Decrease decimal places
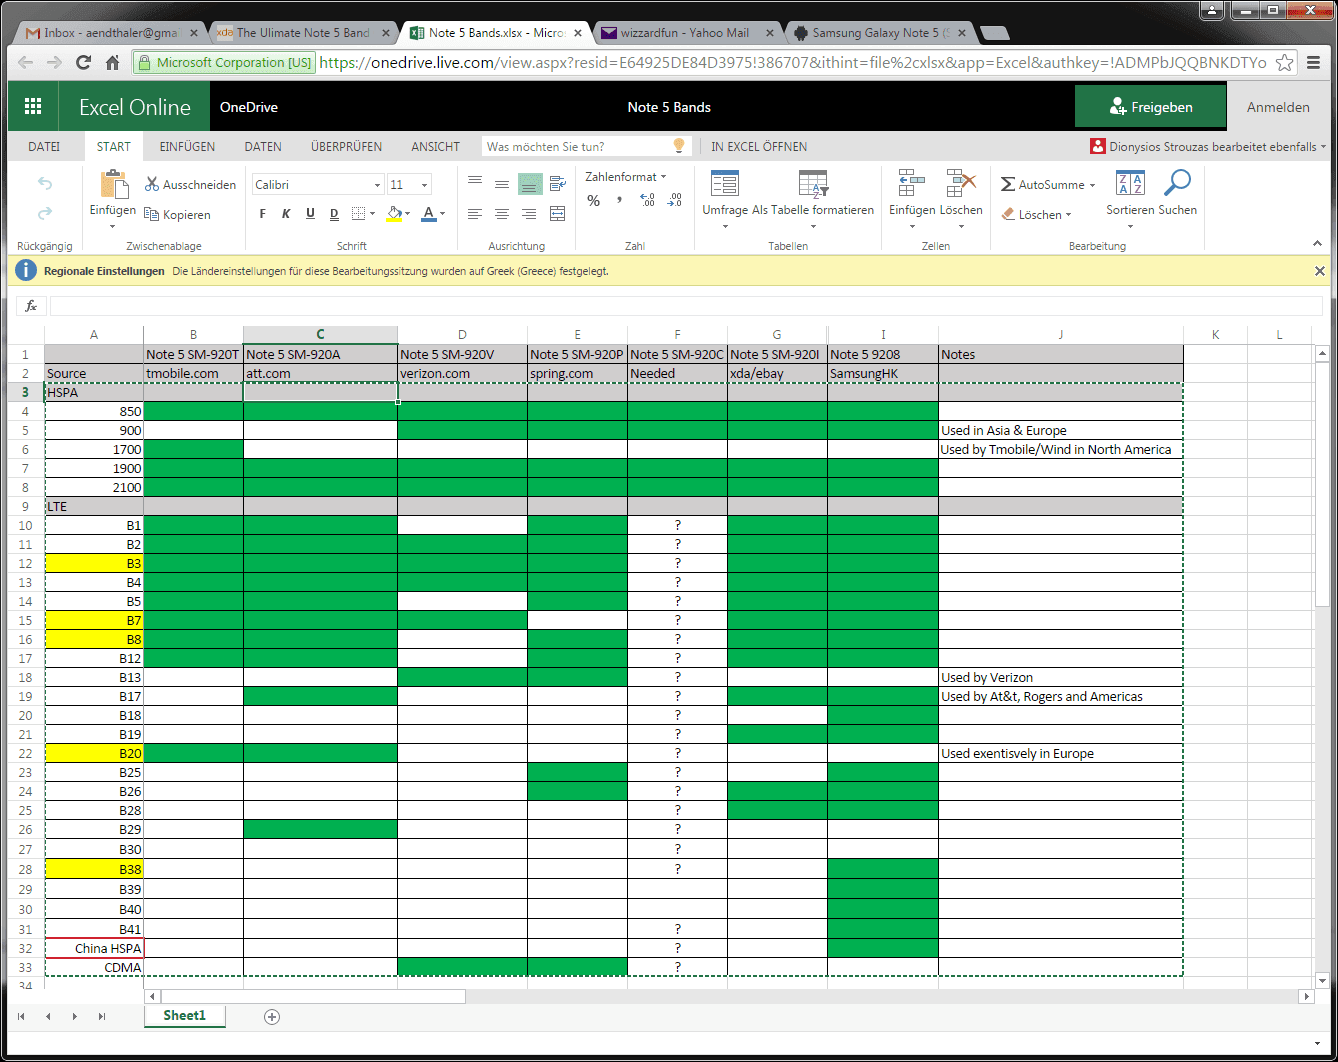Image resolution: width=1338 pixels, height=1062 pixels. pyautogui.click(x=674, y=201)
